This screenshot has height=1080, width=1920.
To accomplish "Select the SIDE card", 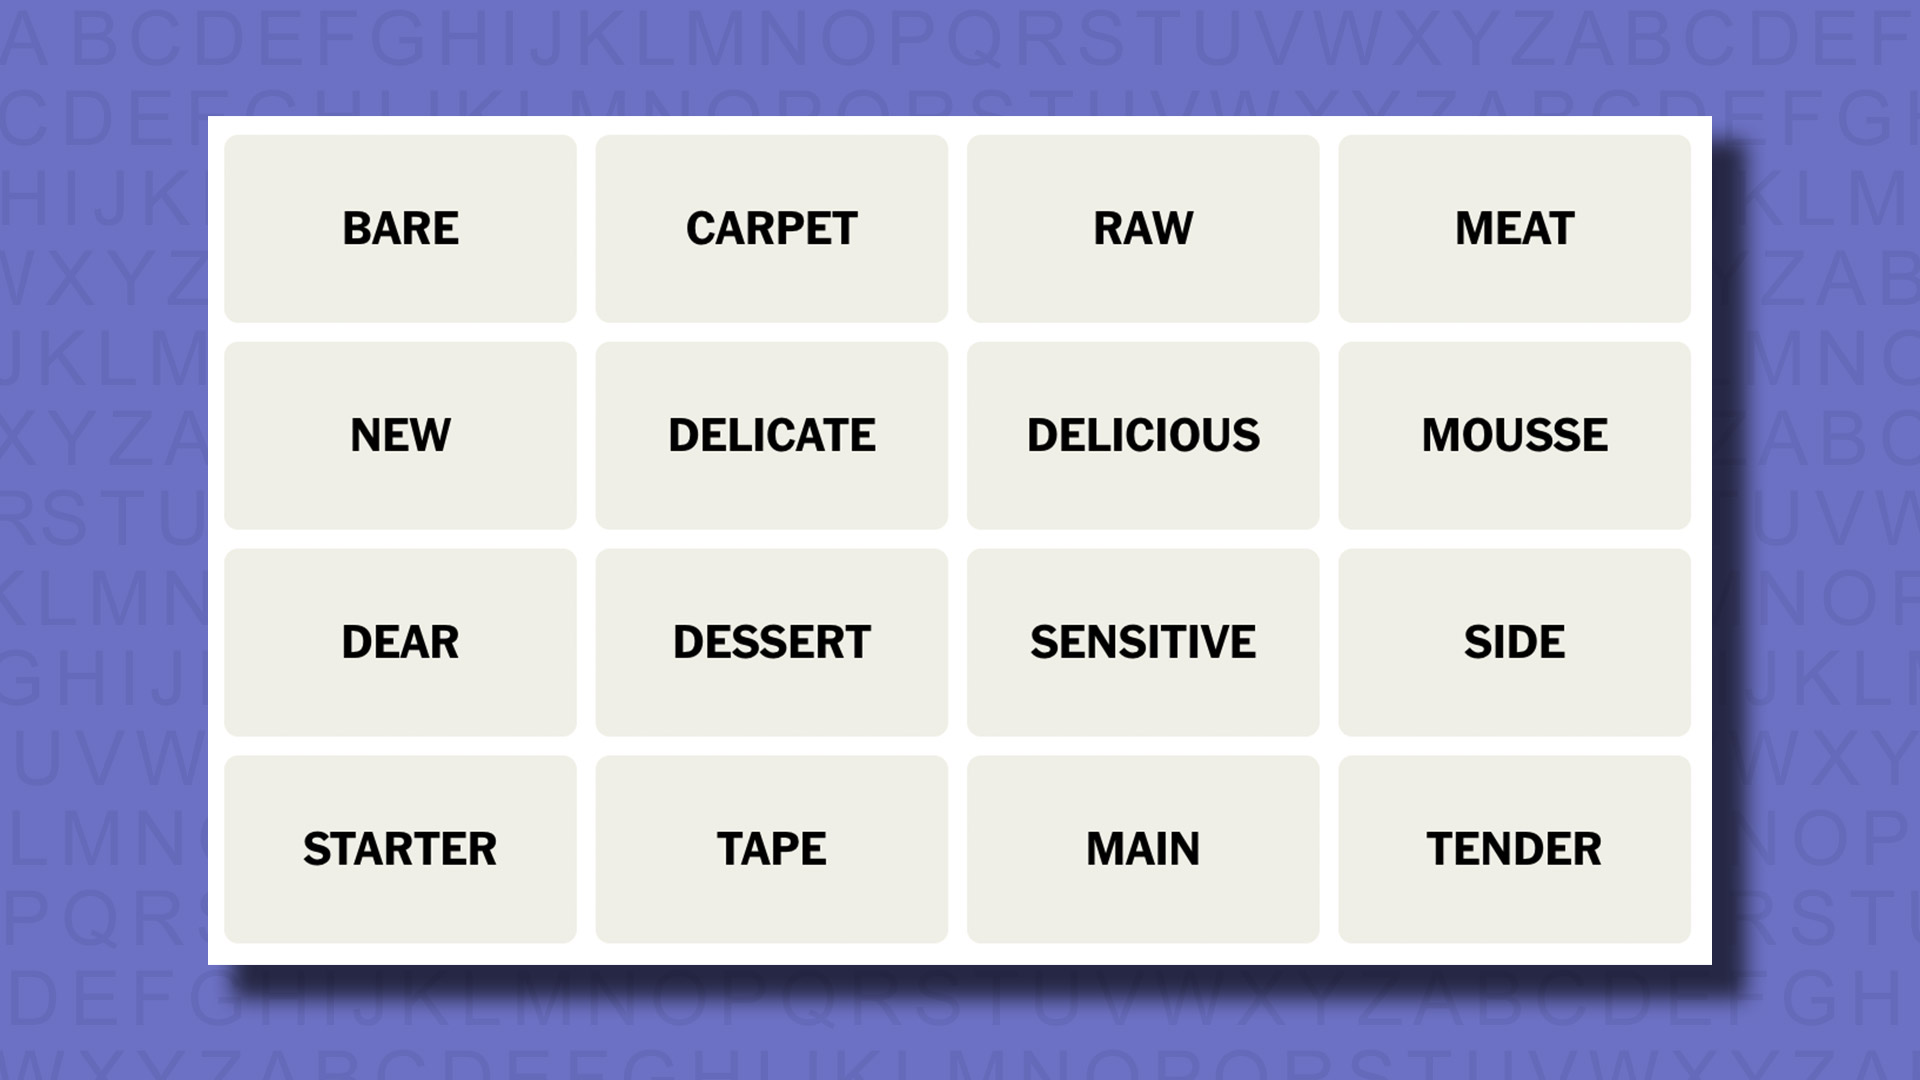I will (1514, 642).
